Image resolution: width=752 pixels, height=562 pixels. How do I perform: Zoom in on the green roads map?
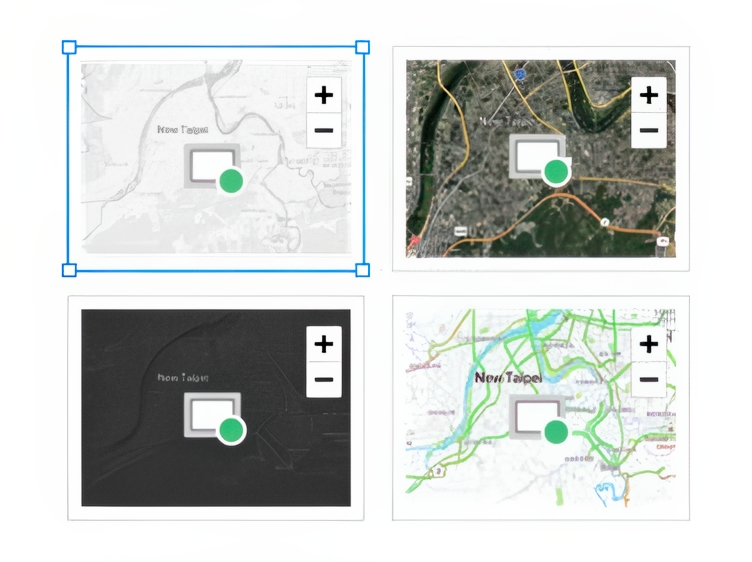pyautogui.click(x=648, y=344)
